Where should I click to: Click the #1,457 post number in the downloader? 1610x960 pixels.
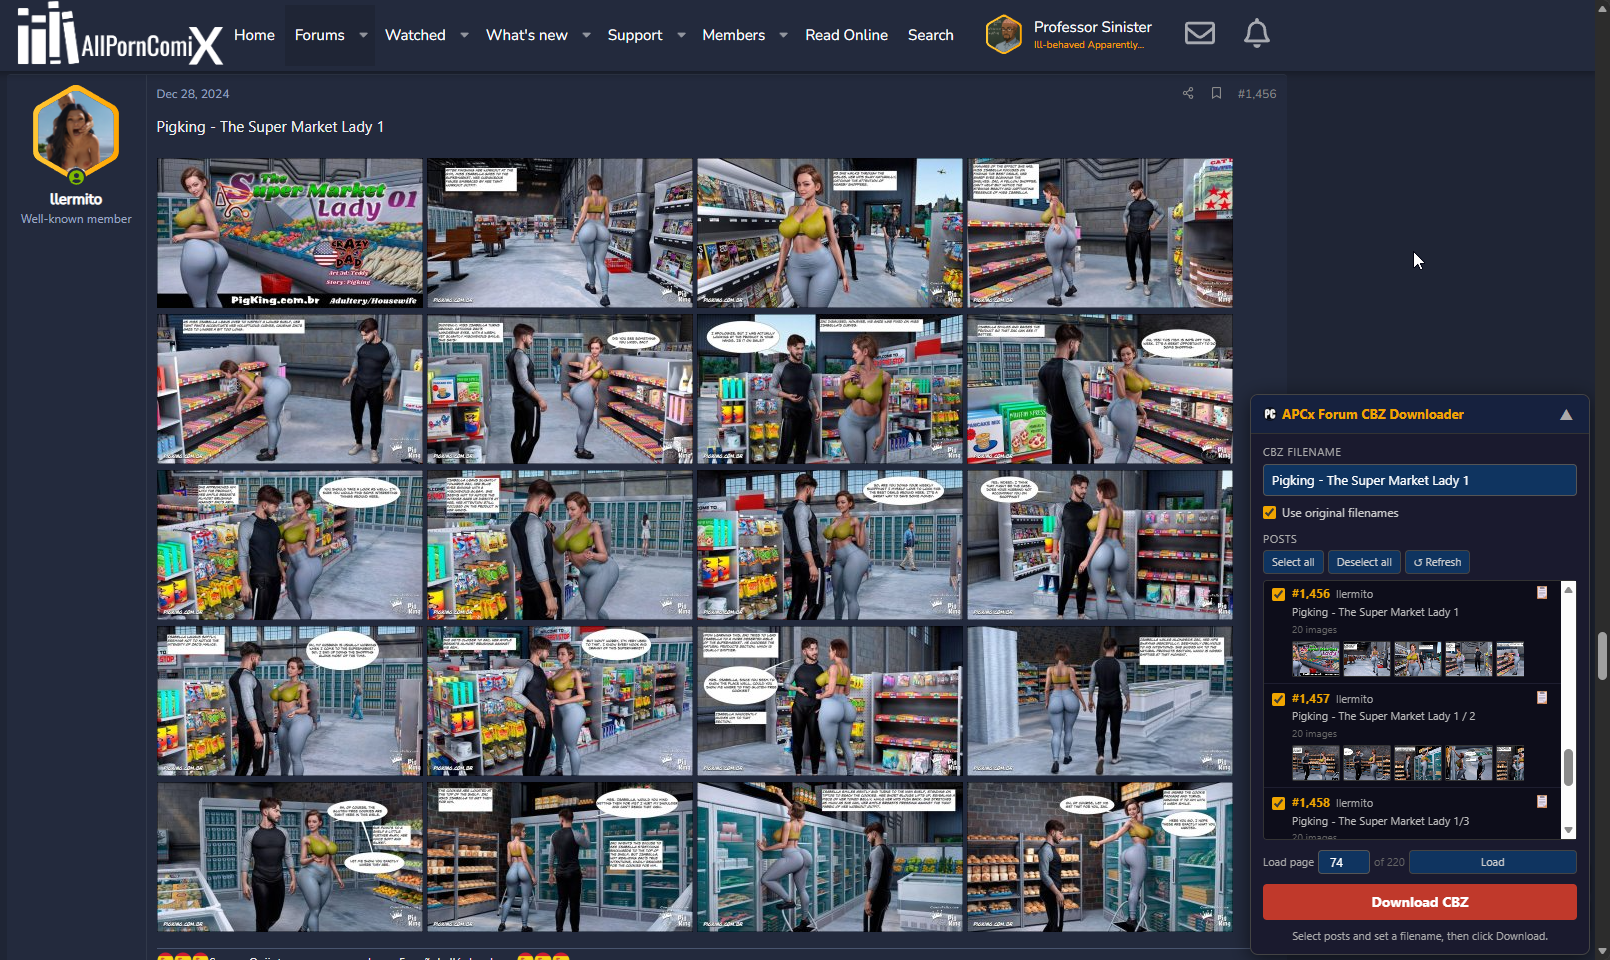pos(1311,699)
